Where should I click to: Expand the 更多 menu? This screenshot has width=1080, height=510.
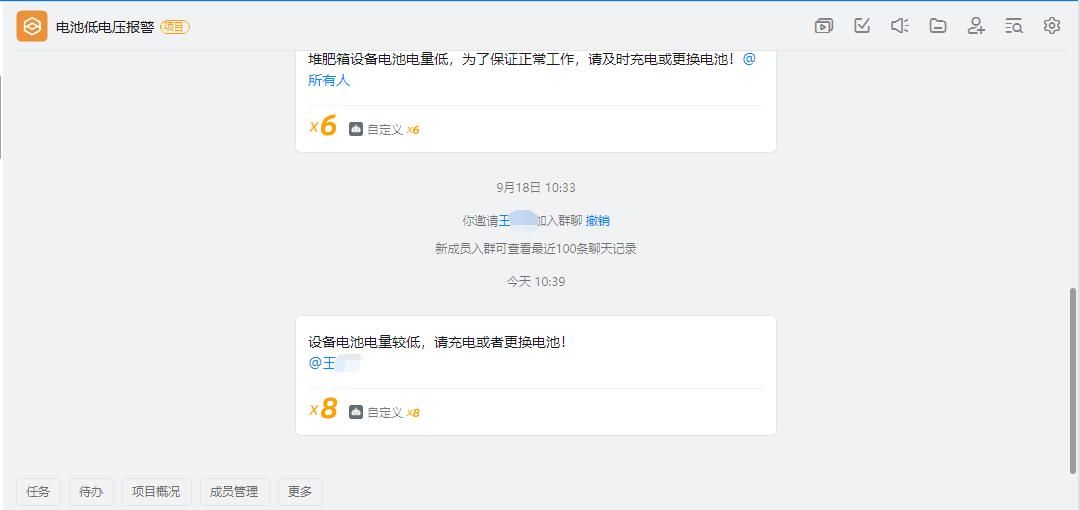(300, 492)
